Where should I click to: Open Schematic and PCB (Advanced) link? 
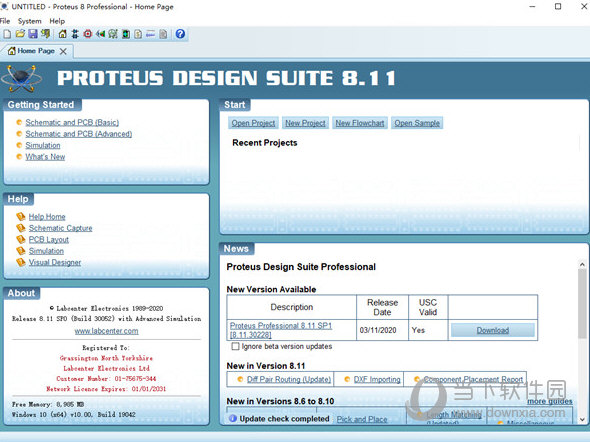tap(79, 134)
